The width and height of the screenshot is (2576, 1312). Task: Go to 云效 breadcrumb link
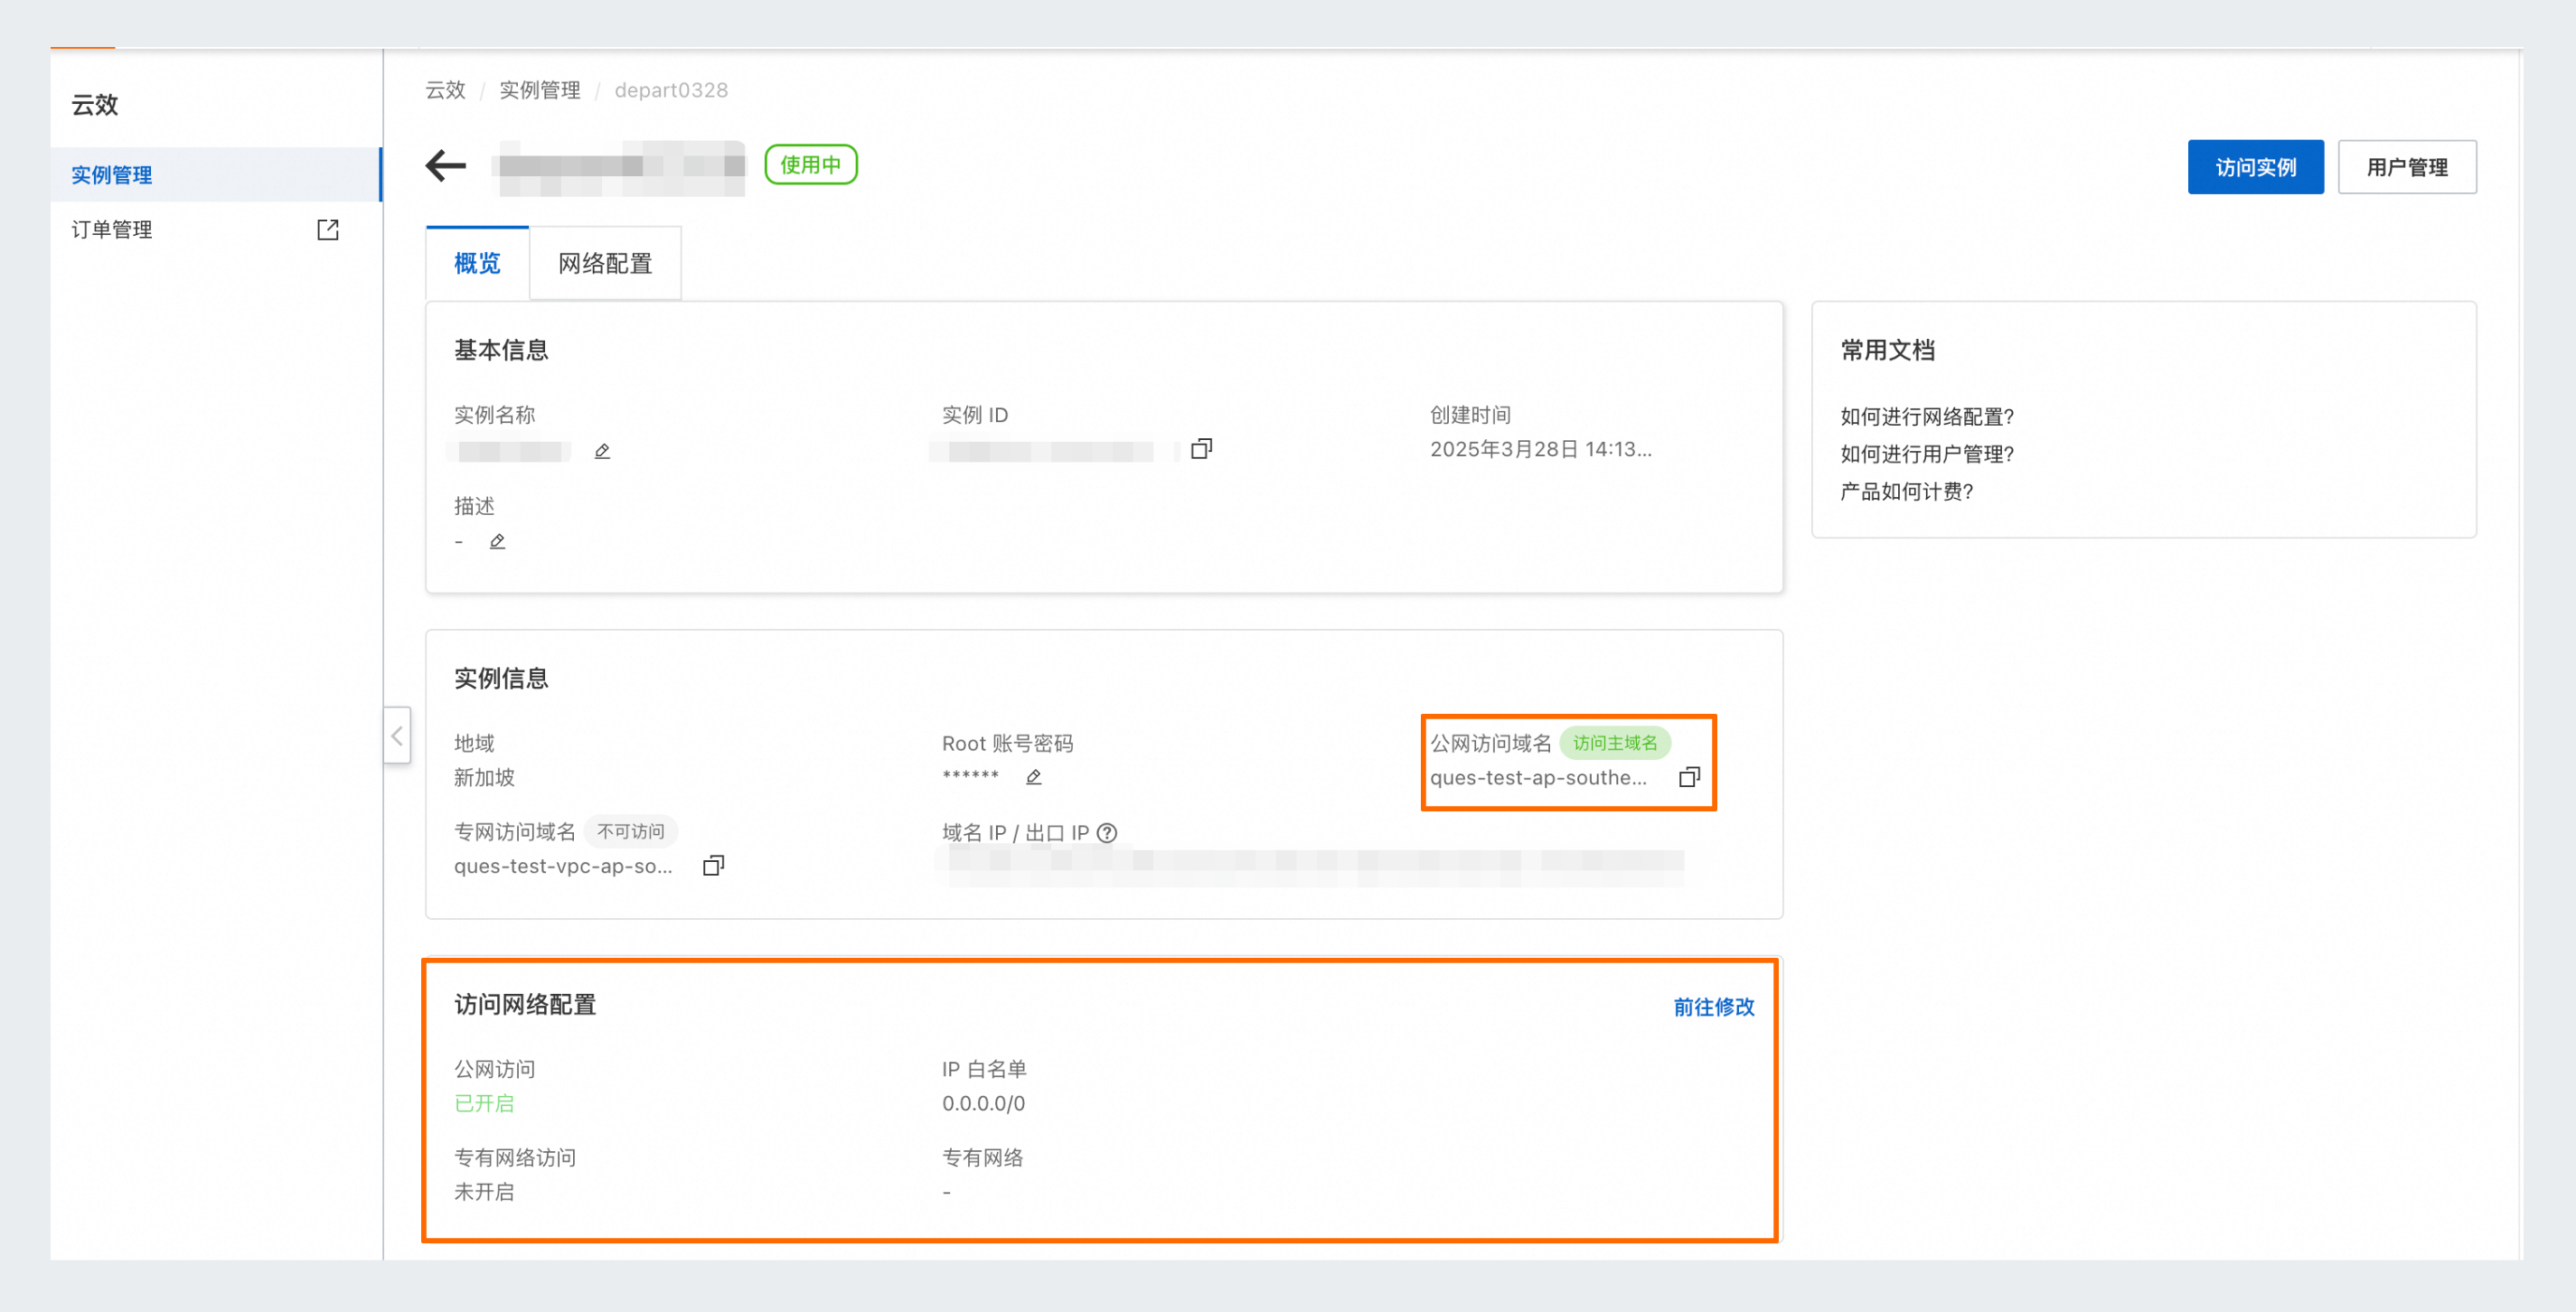(x=445, y=90)
